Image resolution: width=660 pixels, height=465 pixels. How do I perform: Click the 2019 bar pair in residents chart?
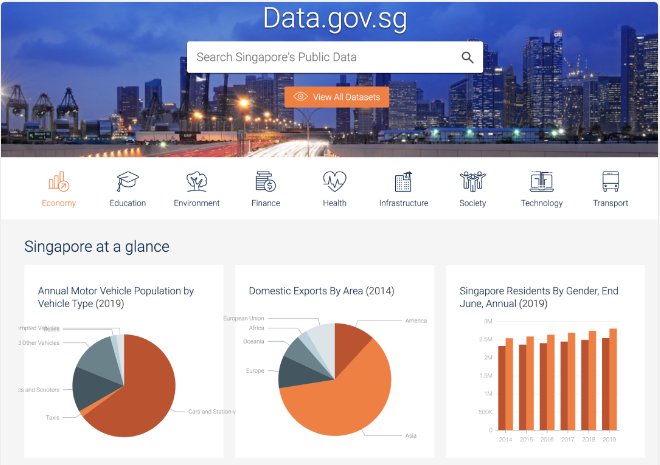[609, 379]
